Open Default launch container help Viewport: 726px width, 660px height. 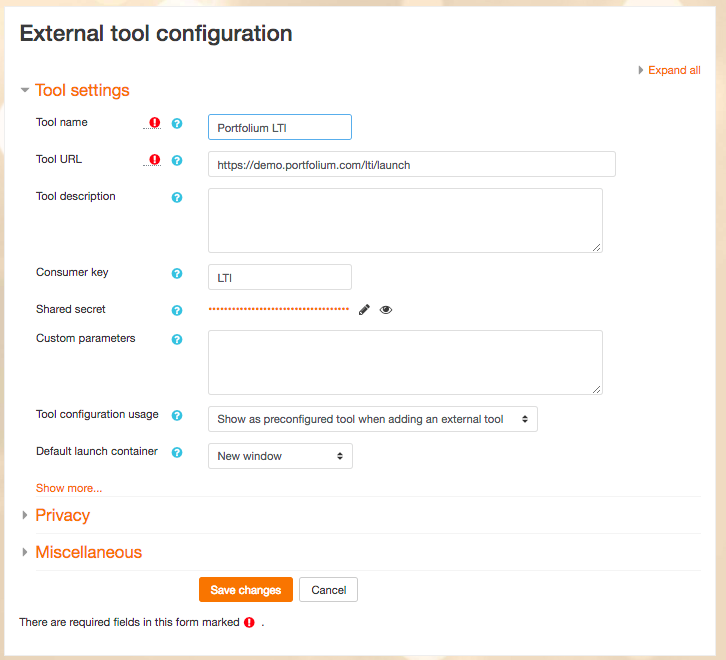[177, 452]
